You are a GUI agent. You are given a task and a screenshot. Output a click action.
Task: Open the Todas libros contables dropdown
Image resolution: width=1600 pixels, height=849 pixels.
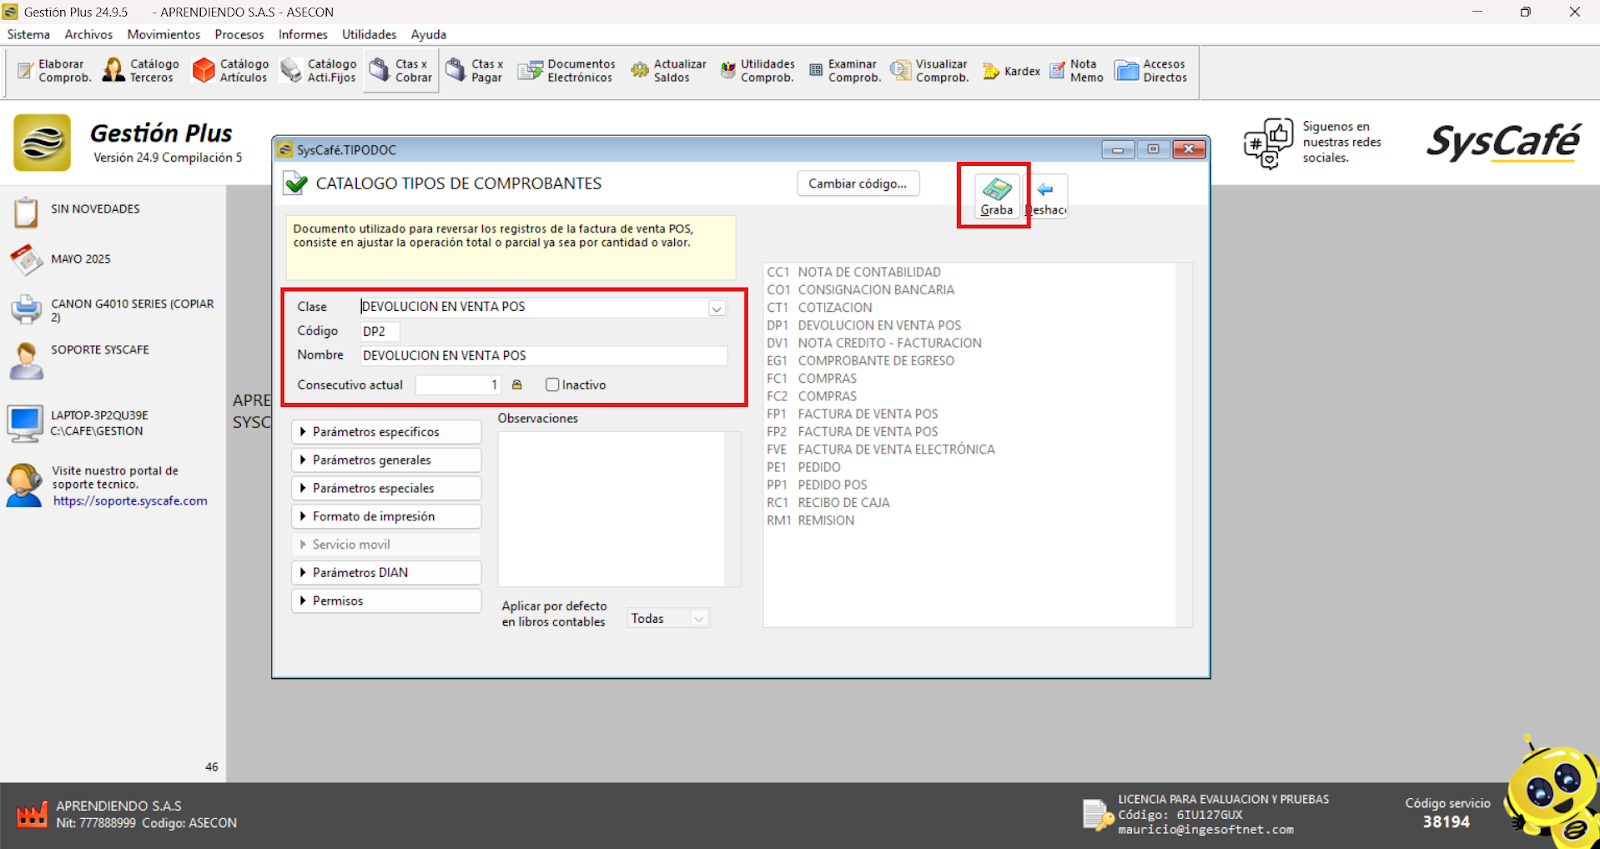point(699,619)
